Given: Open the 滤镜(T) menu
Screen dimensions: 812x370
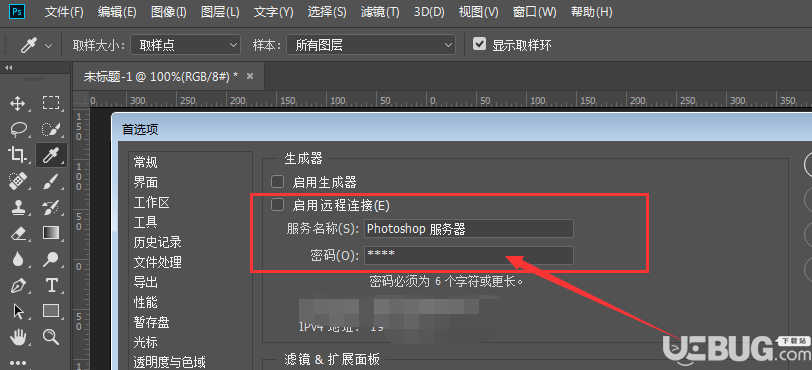Looking at the screenshot, I should point(380,12).
